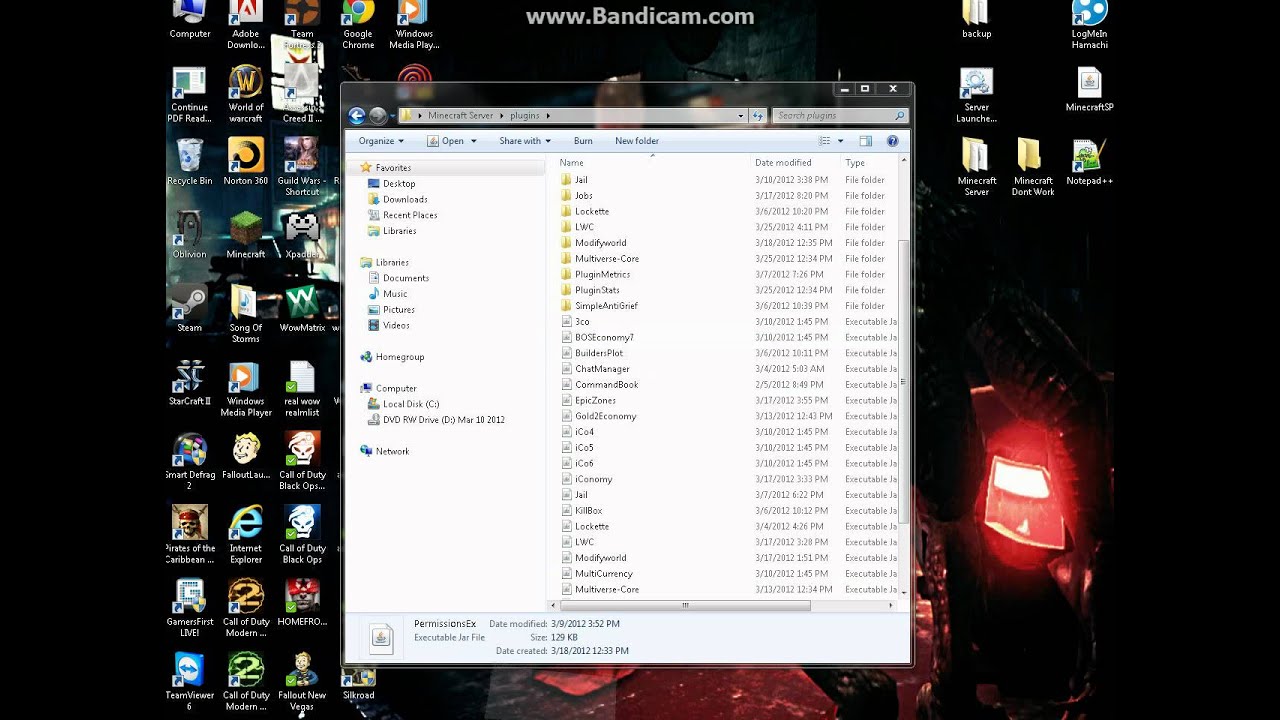Open the Song Of Storms file icon
1280x720 pixels.
pos(245,314)
